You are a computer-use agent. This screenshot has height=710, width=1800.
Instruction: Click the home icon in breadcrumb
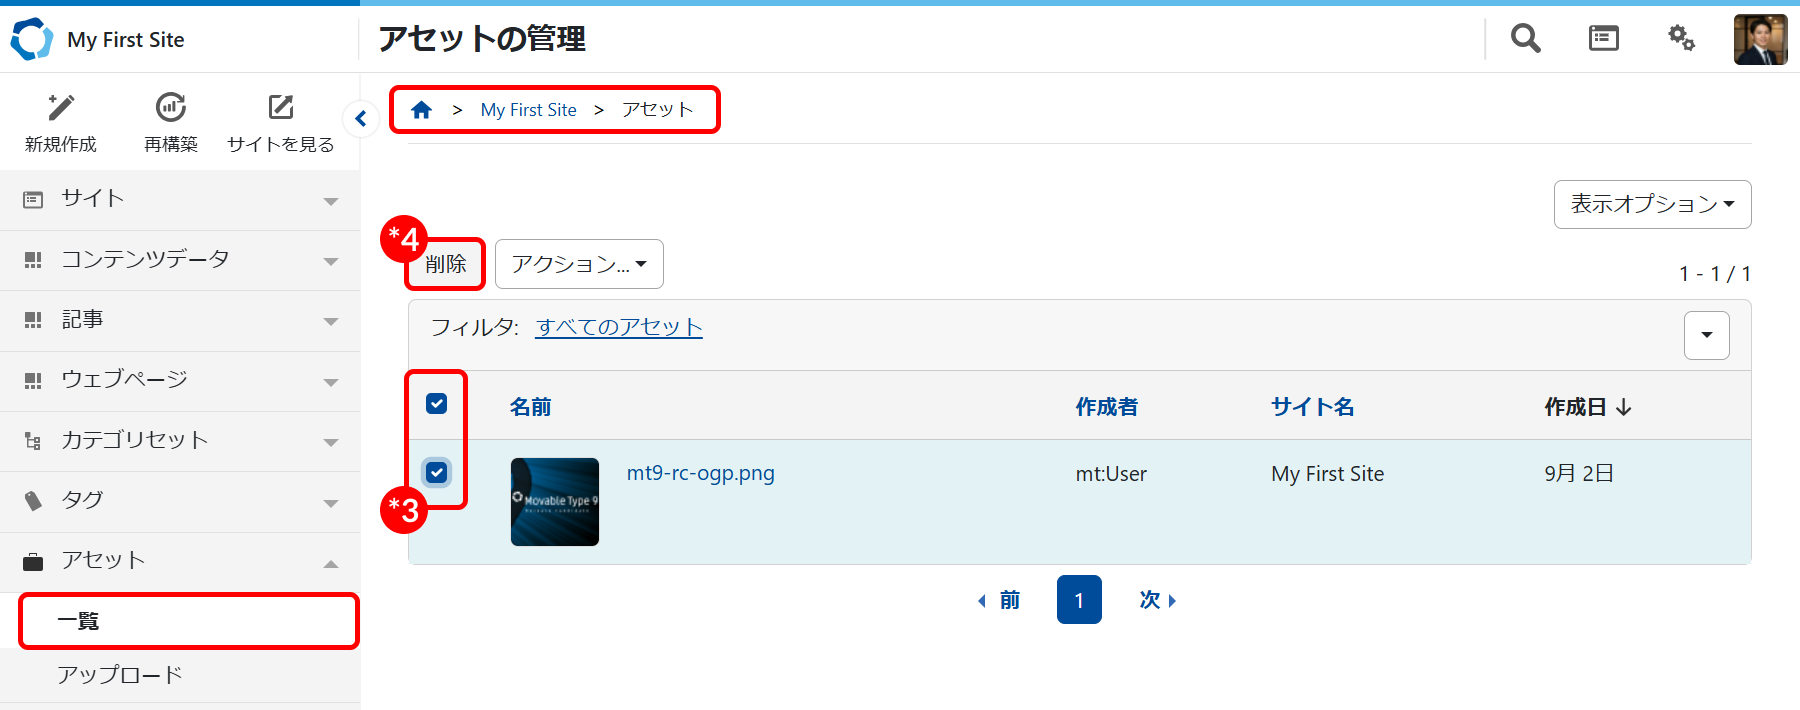pos(422,110)
